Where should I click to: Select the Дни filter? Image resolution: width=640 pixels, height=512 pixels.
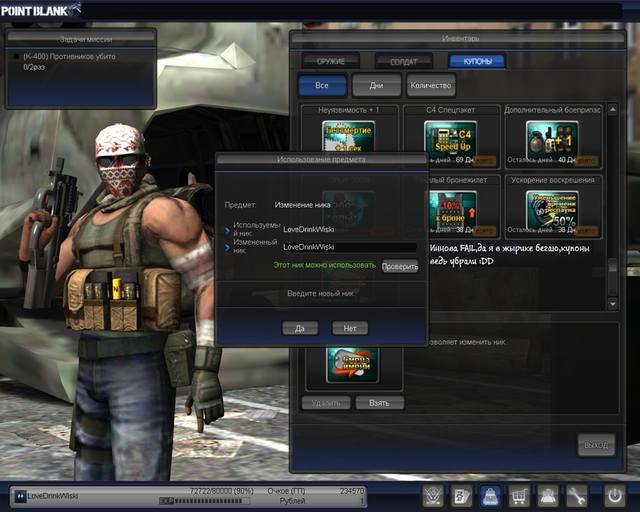pyautogui.click(x=376, y=85)
